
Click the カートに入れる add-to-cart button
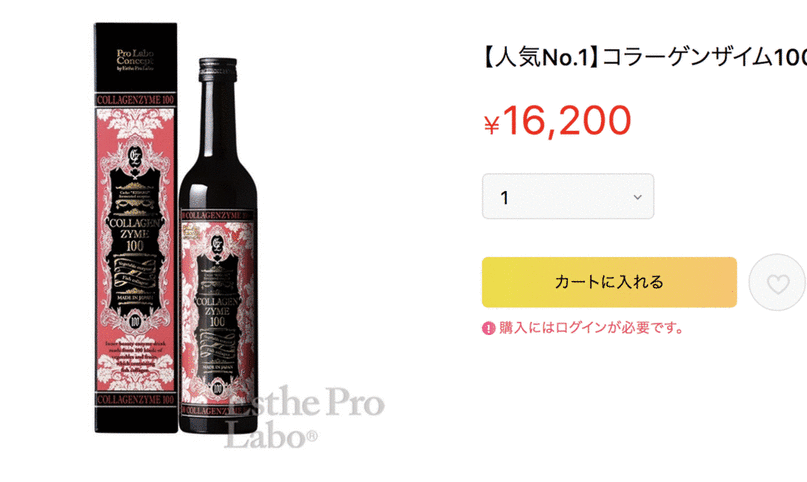pyautogui.click(x=609, y=282)
